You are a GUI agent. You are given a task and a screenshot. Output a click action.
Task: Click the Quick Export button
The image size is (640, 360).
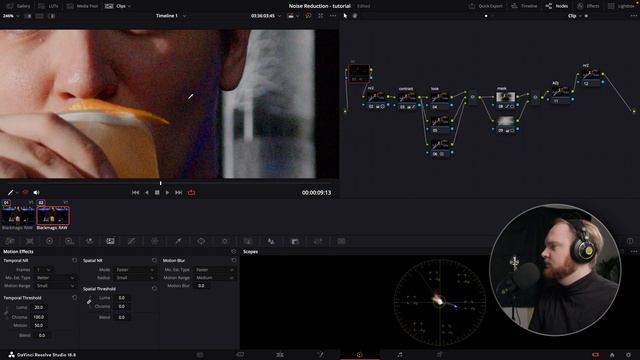pos(485,6)
